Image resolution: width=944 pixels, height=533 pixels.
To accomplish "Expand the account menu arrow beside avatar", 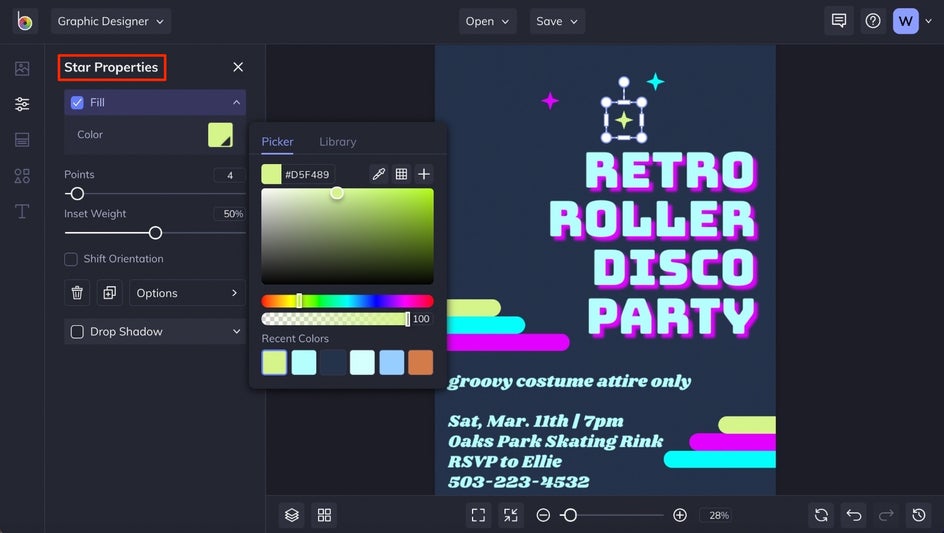I will (928, 21).
